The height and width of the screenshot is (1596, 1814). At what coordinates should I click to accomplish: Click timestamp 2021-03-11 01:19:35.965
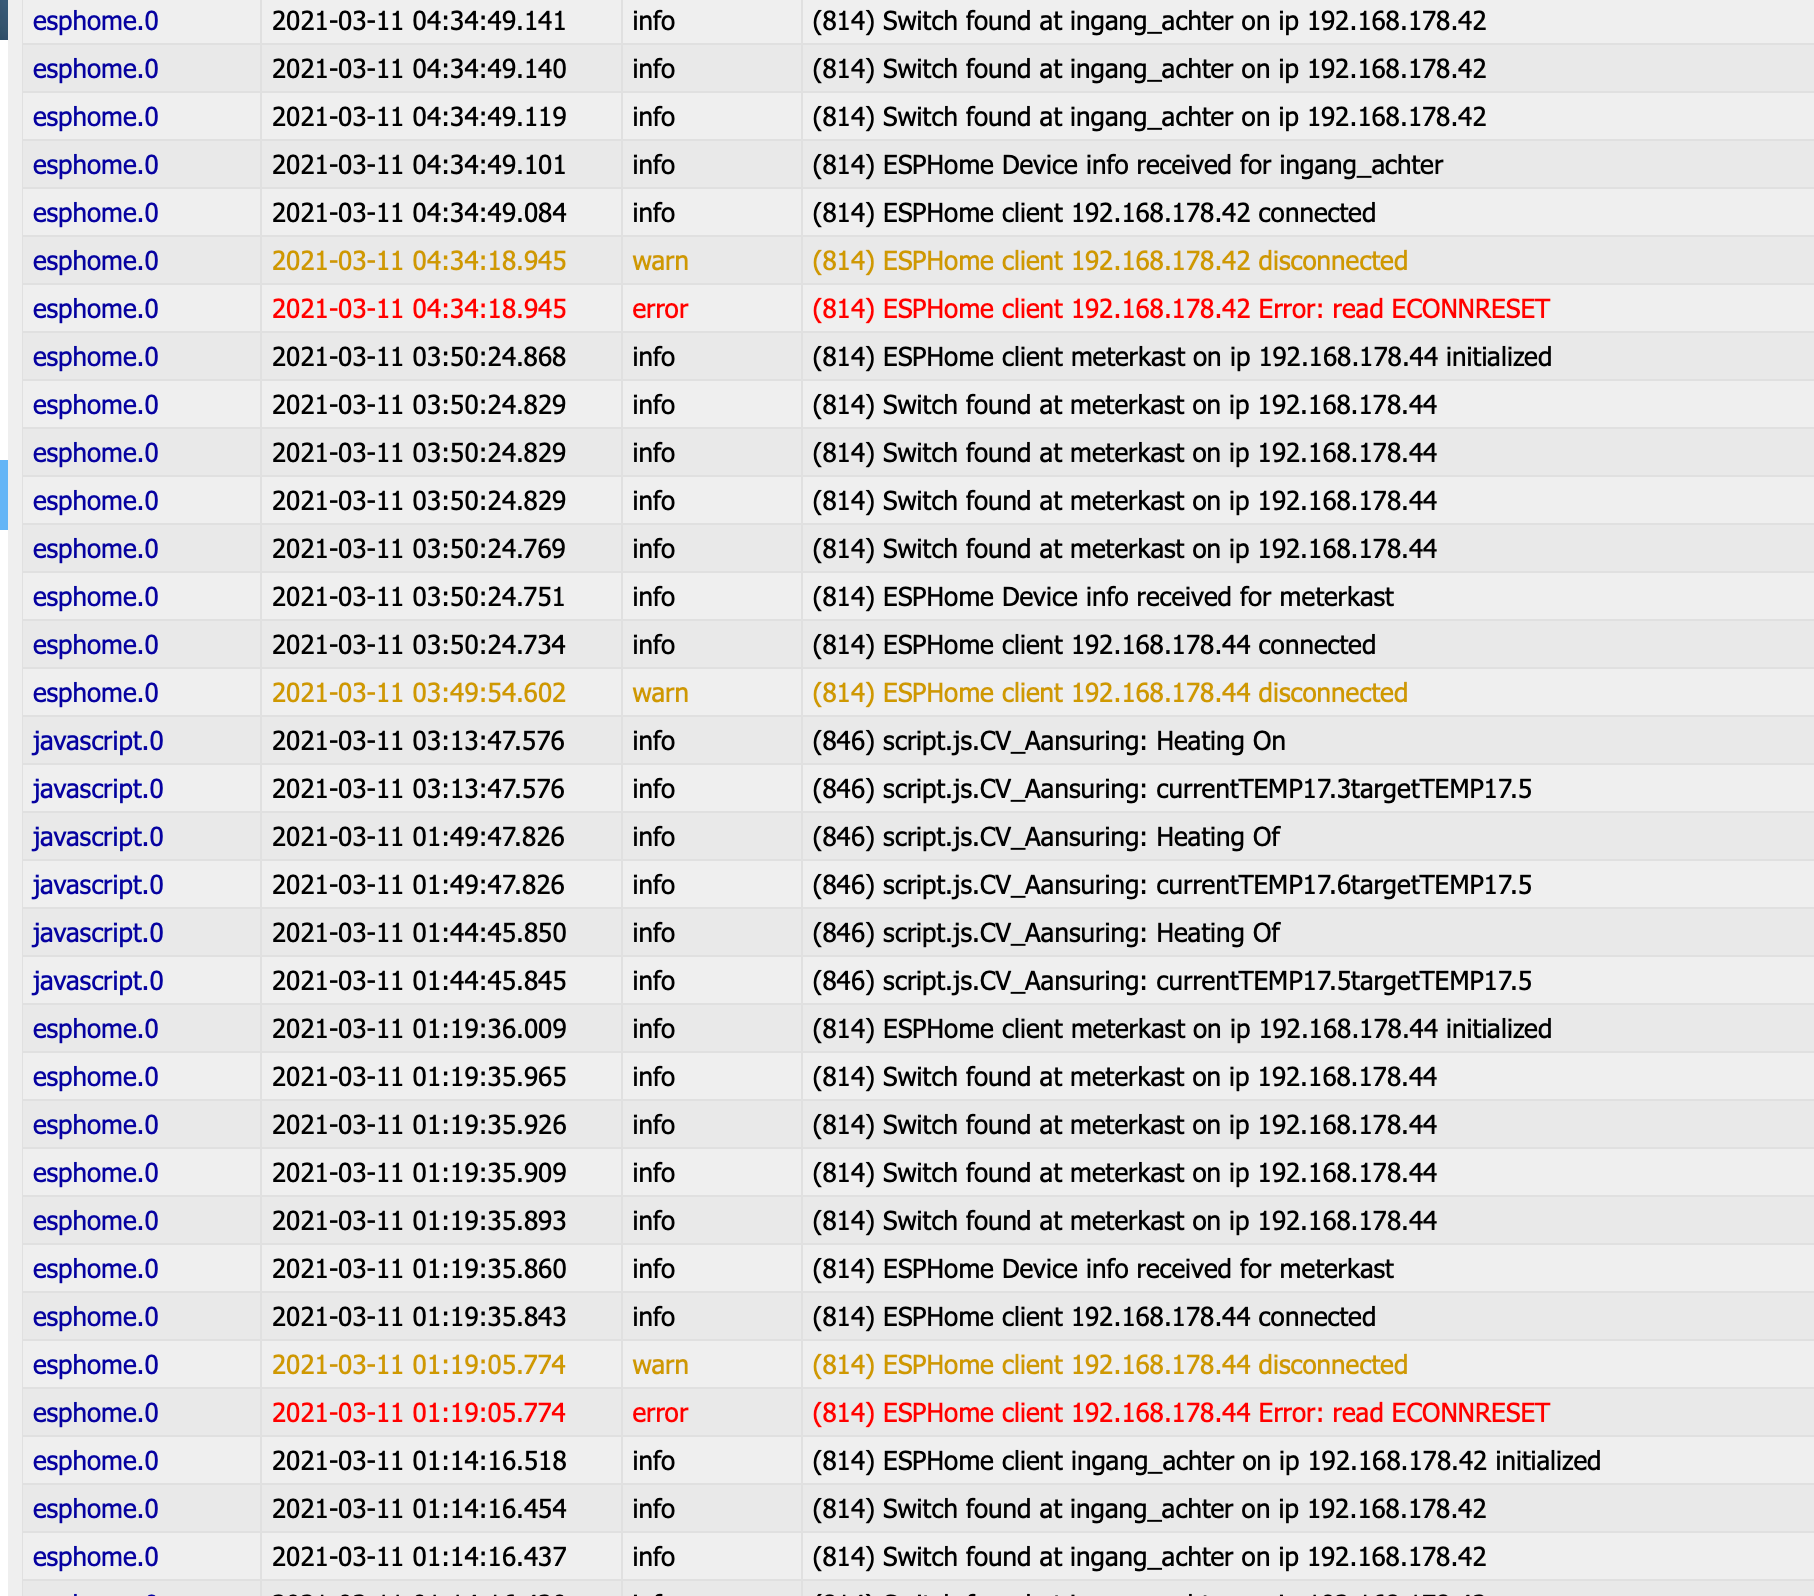419,1077
